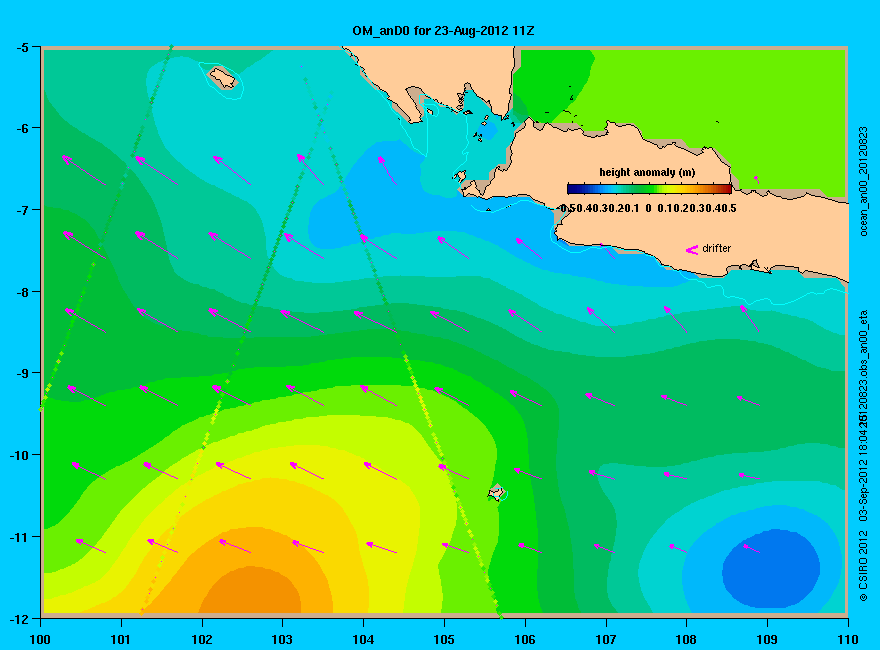Click the drifter legend label
This screenshot has width=880, height=650.
tap(717, 248)
